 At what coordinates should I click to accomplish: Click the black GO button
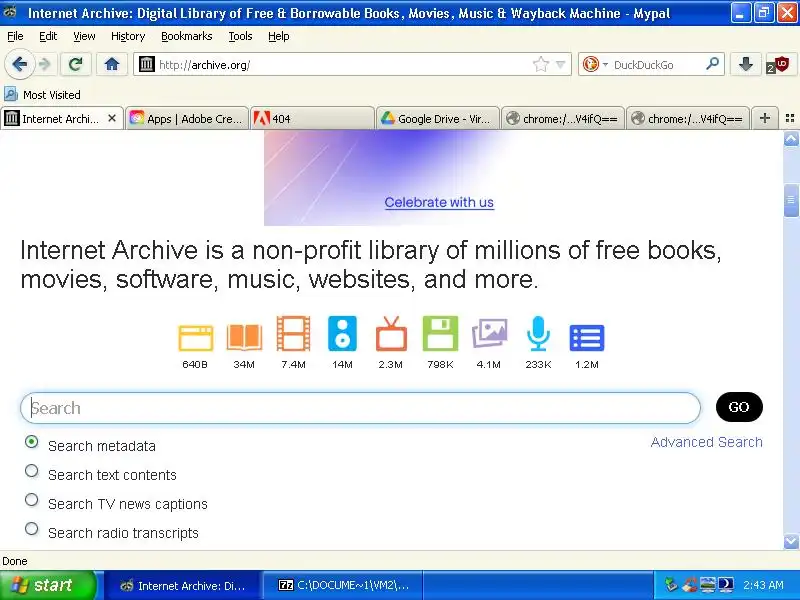pyautogui.click(x=739, y=407)
